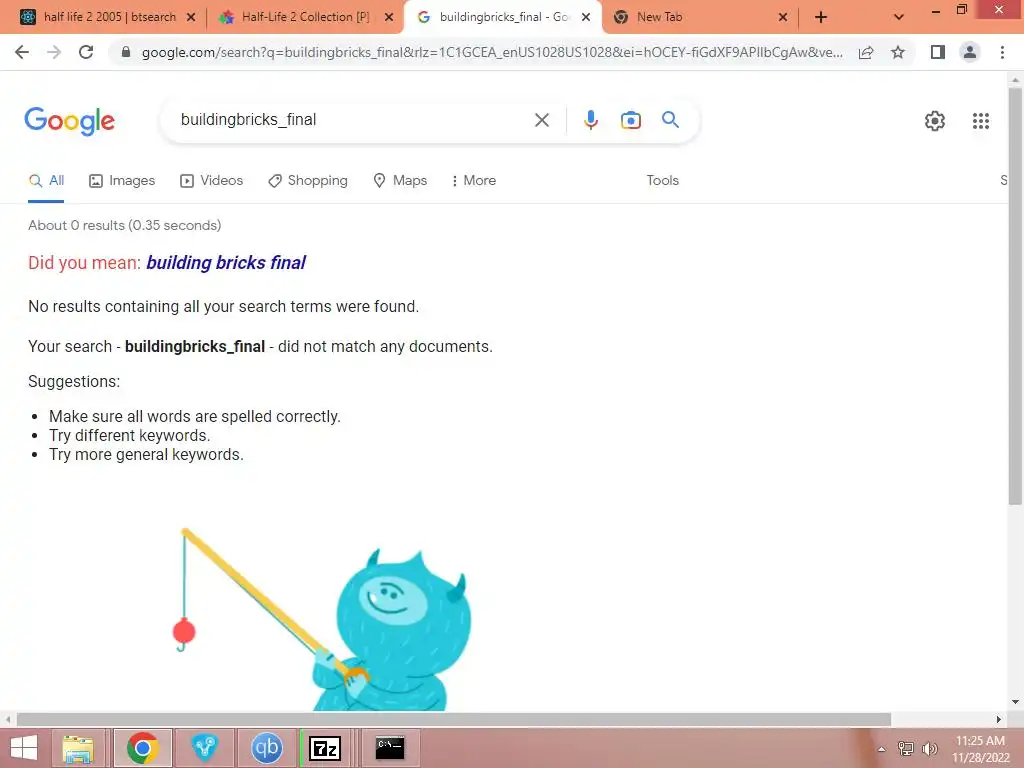The height and width of the screenshot is (768, 1024).
Task: Open Command Prompt from taskbar
Action: click(x=390, y=748)
